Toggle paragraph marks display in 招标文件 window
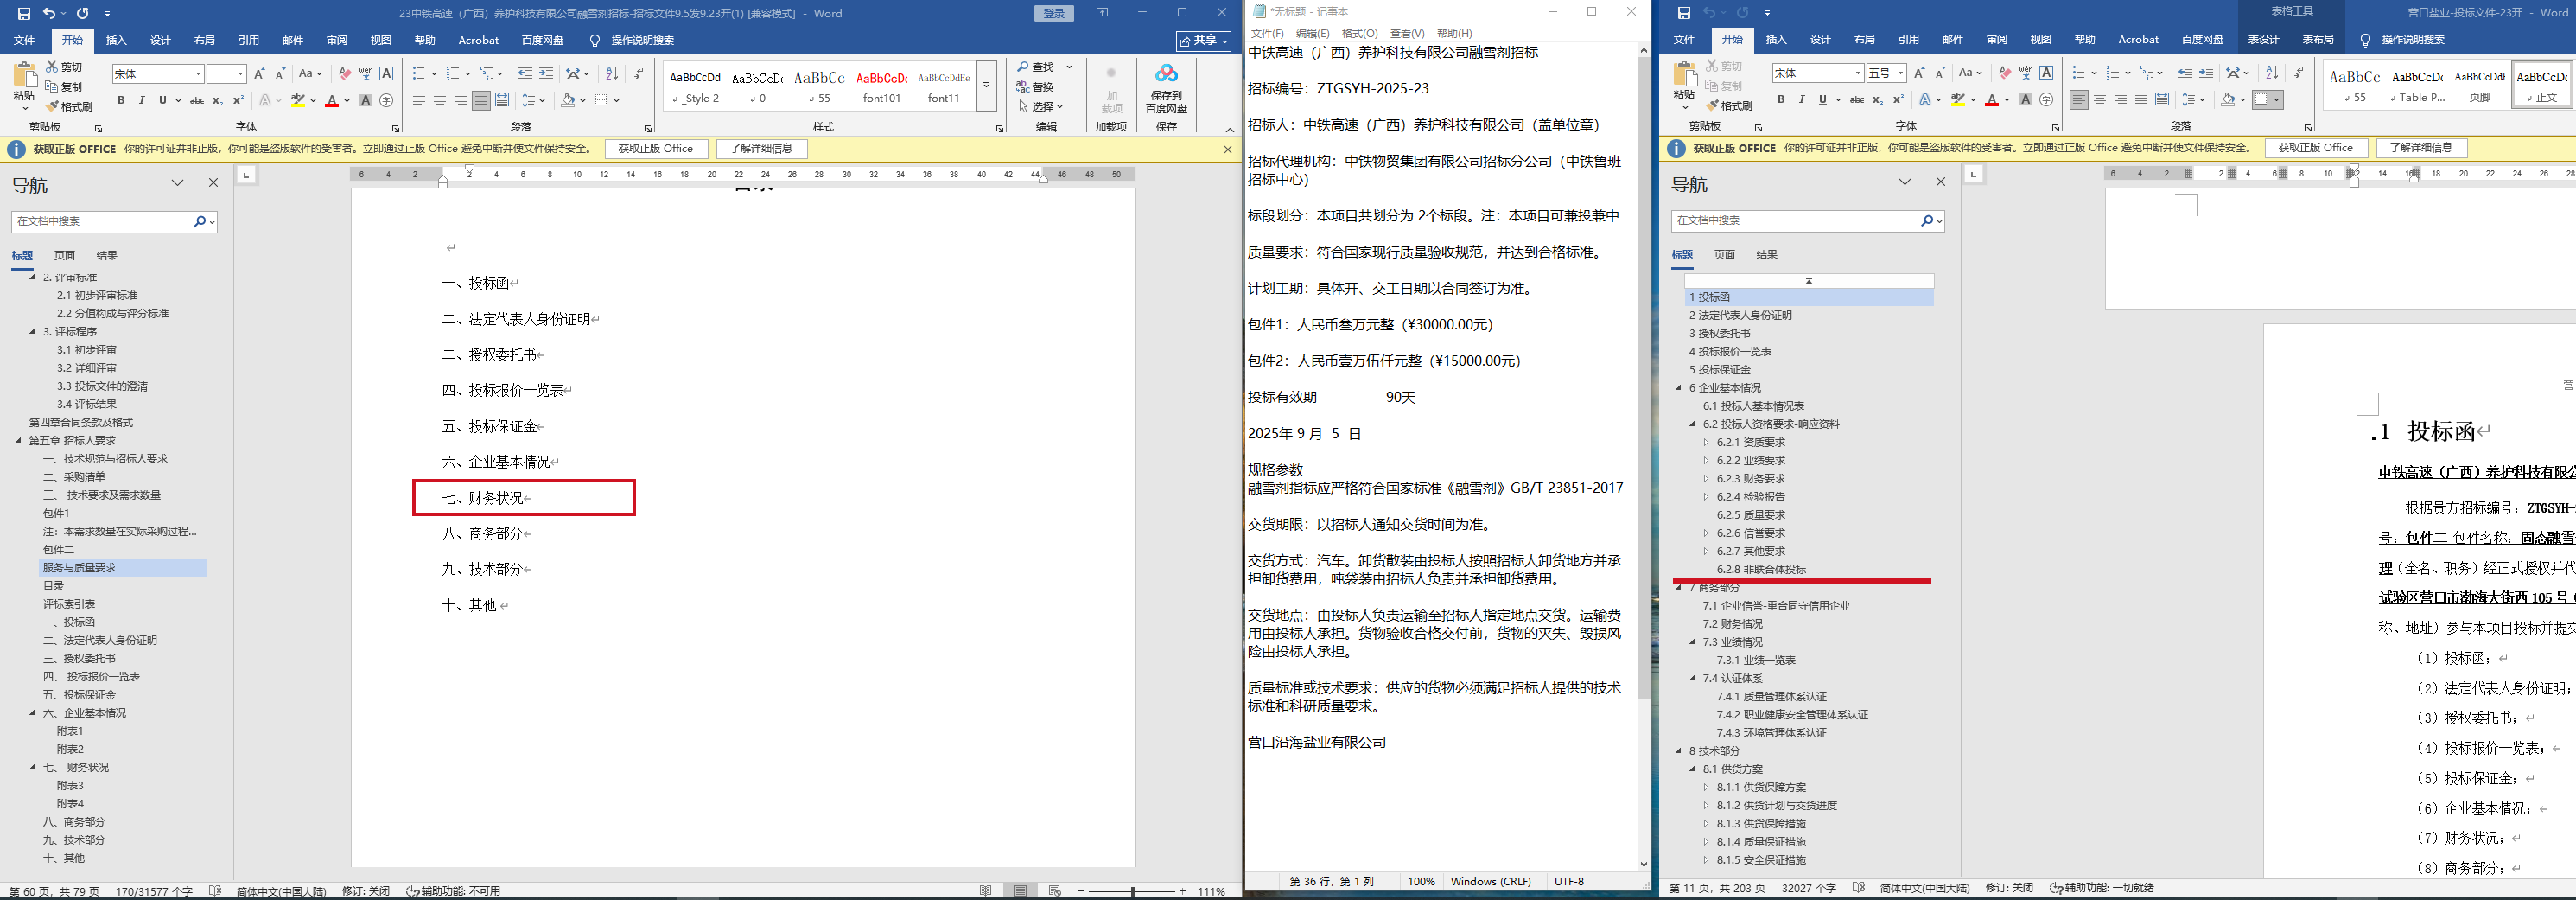The image size is (2576, 900). click(639, 73)
